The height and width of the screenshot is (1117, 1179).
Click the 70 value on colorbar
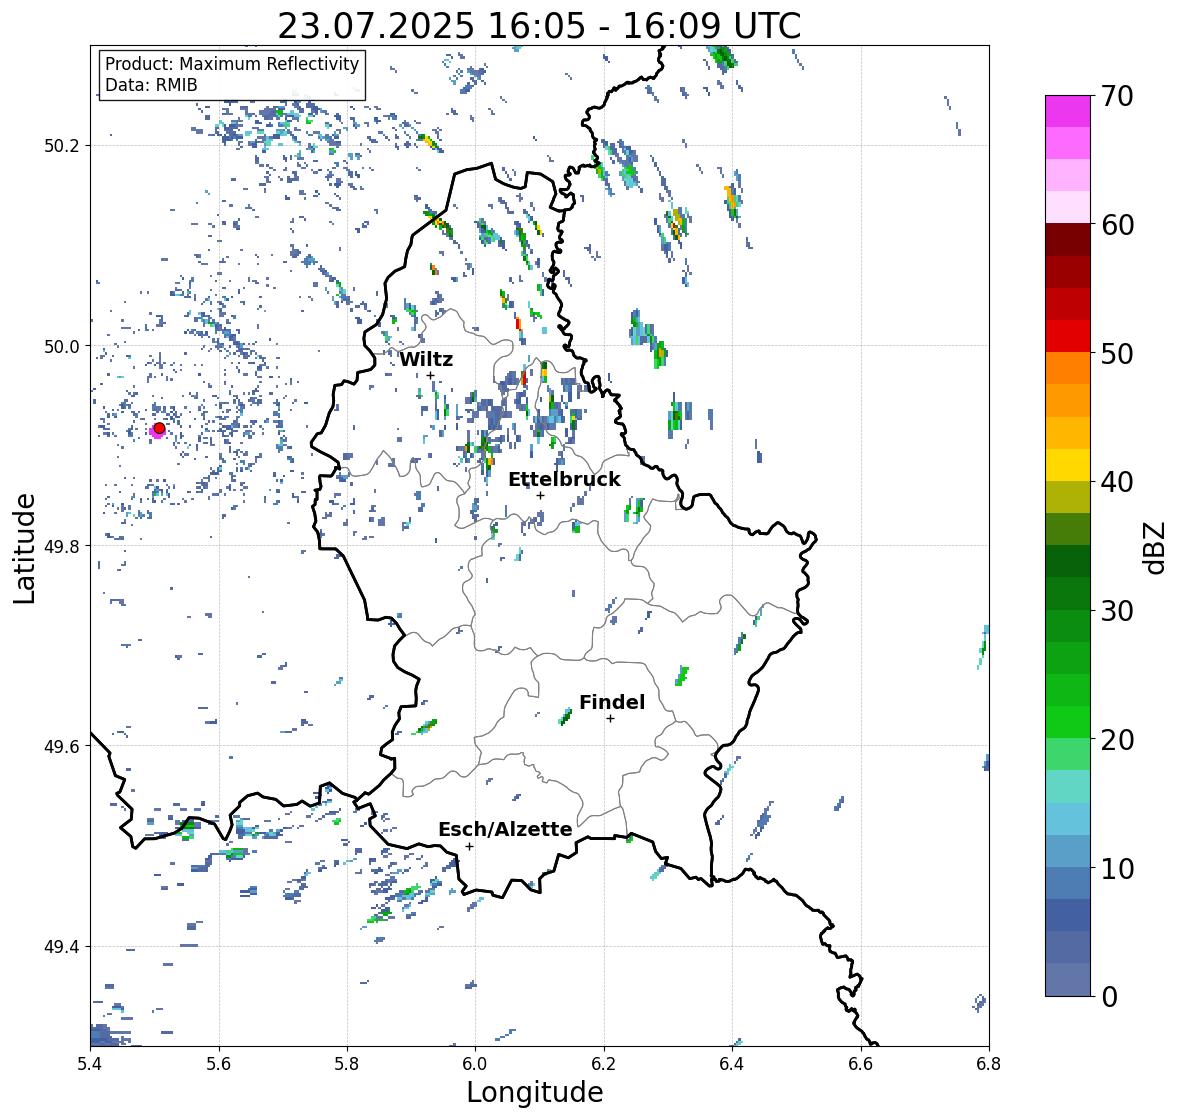[x=1116, y=96]
